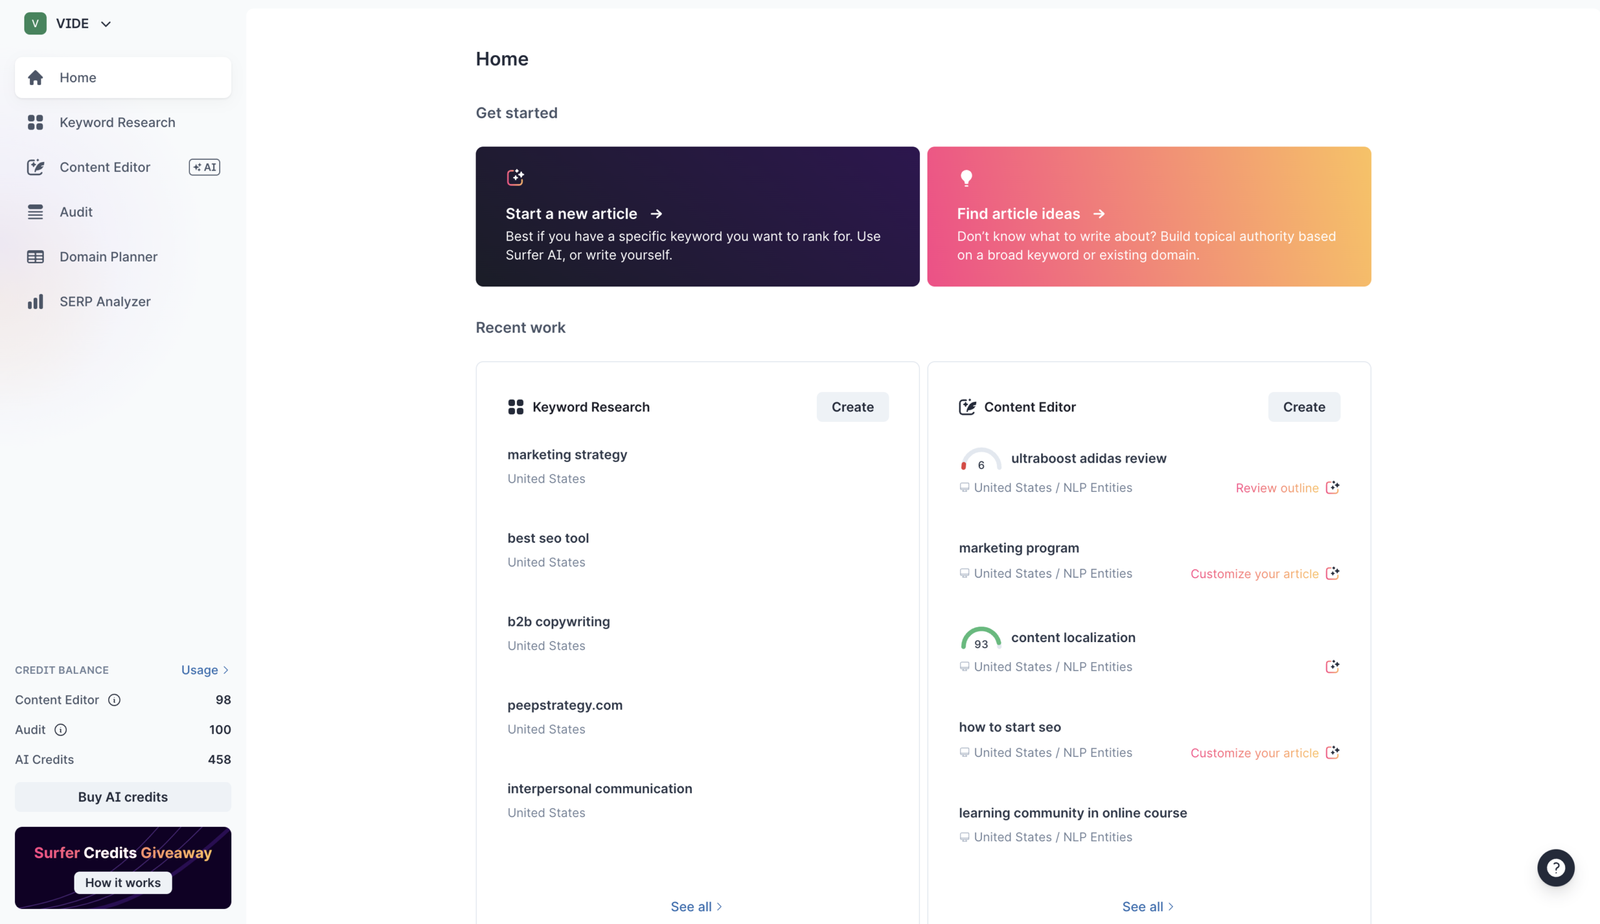This screenshot has height=924, width=1600.
Task: Click the AI icon beside Review outline
Action: click(x=1332, y=487)
